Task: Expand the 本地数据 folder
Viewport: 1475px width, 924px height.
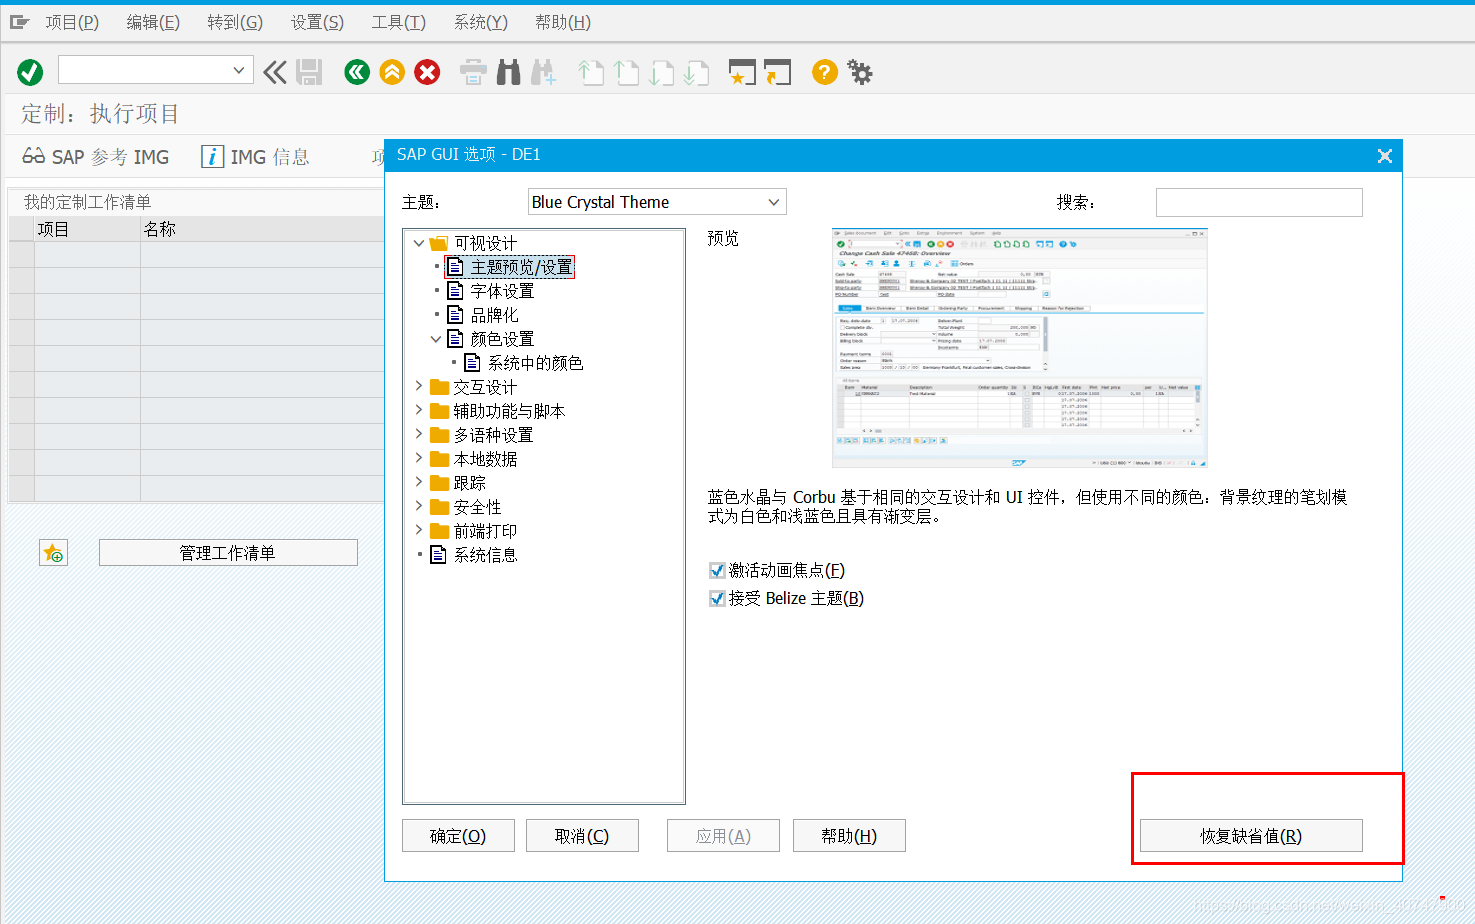Action: 419,458
